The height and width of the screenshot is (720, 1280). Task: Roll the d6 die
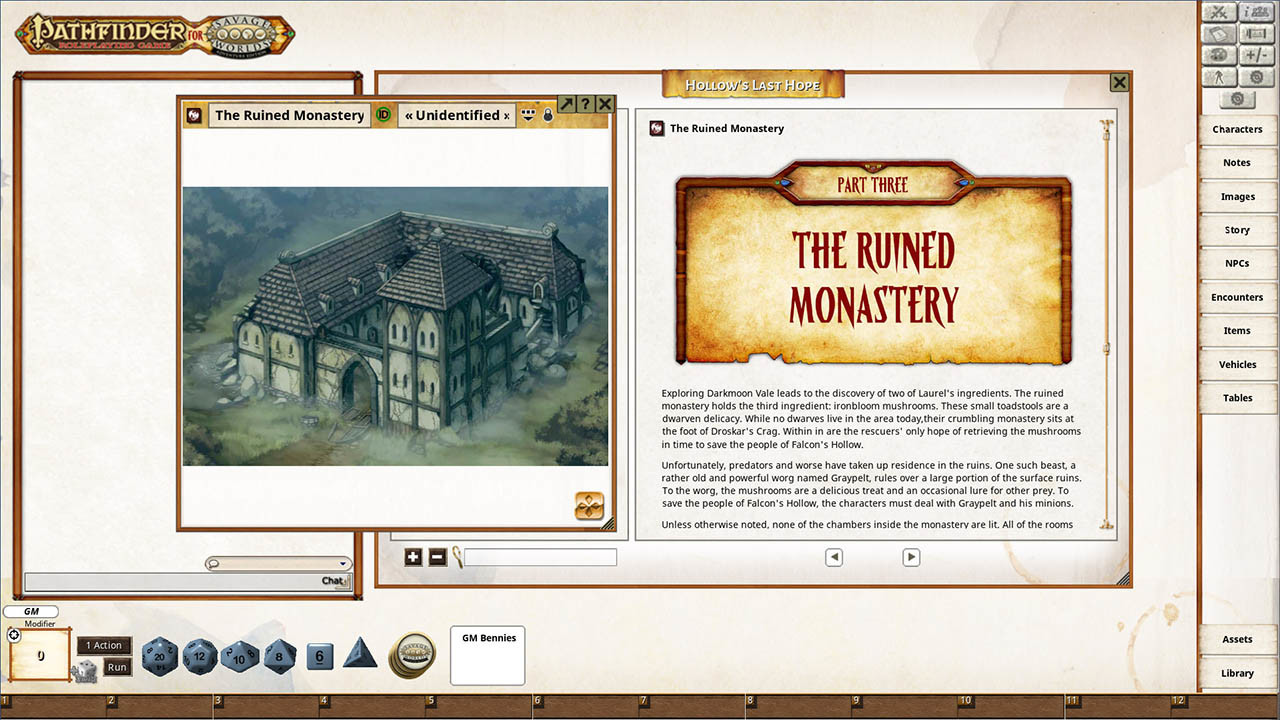(319, 656)
